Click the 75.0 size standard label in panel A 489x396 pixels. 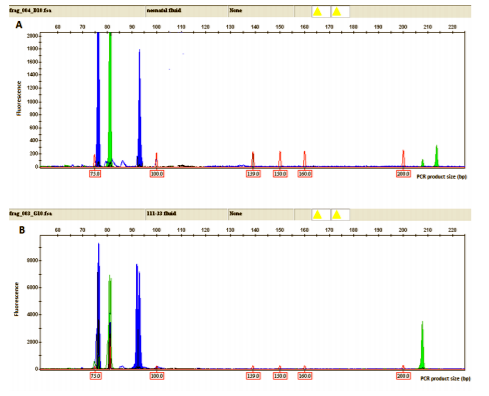95,174
